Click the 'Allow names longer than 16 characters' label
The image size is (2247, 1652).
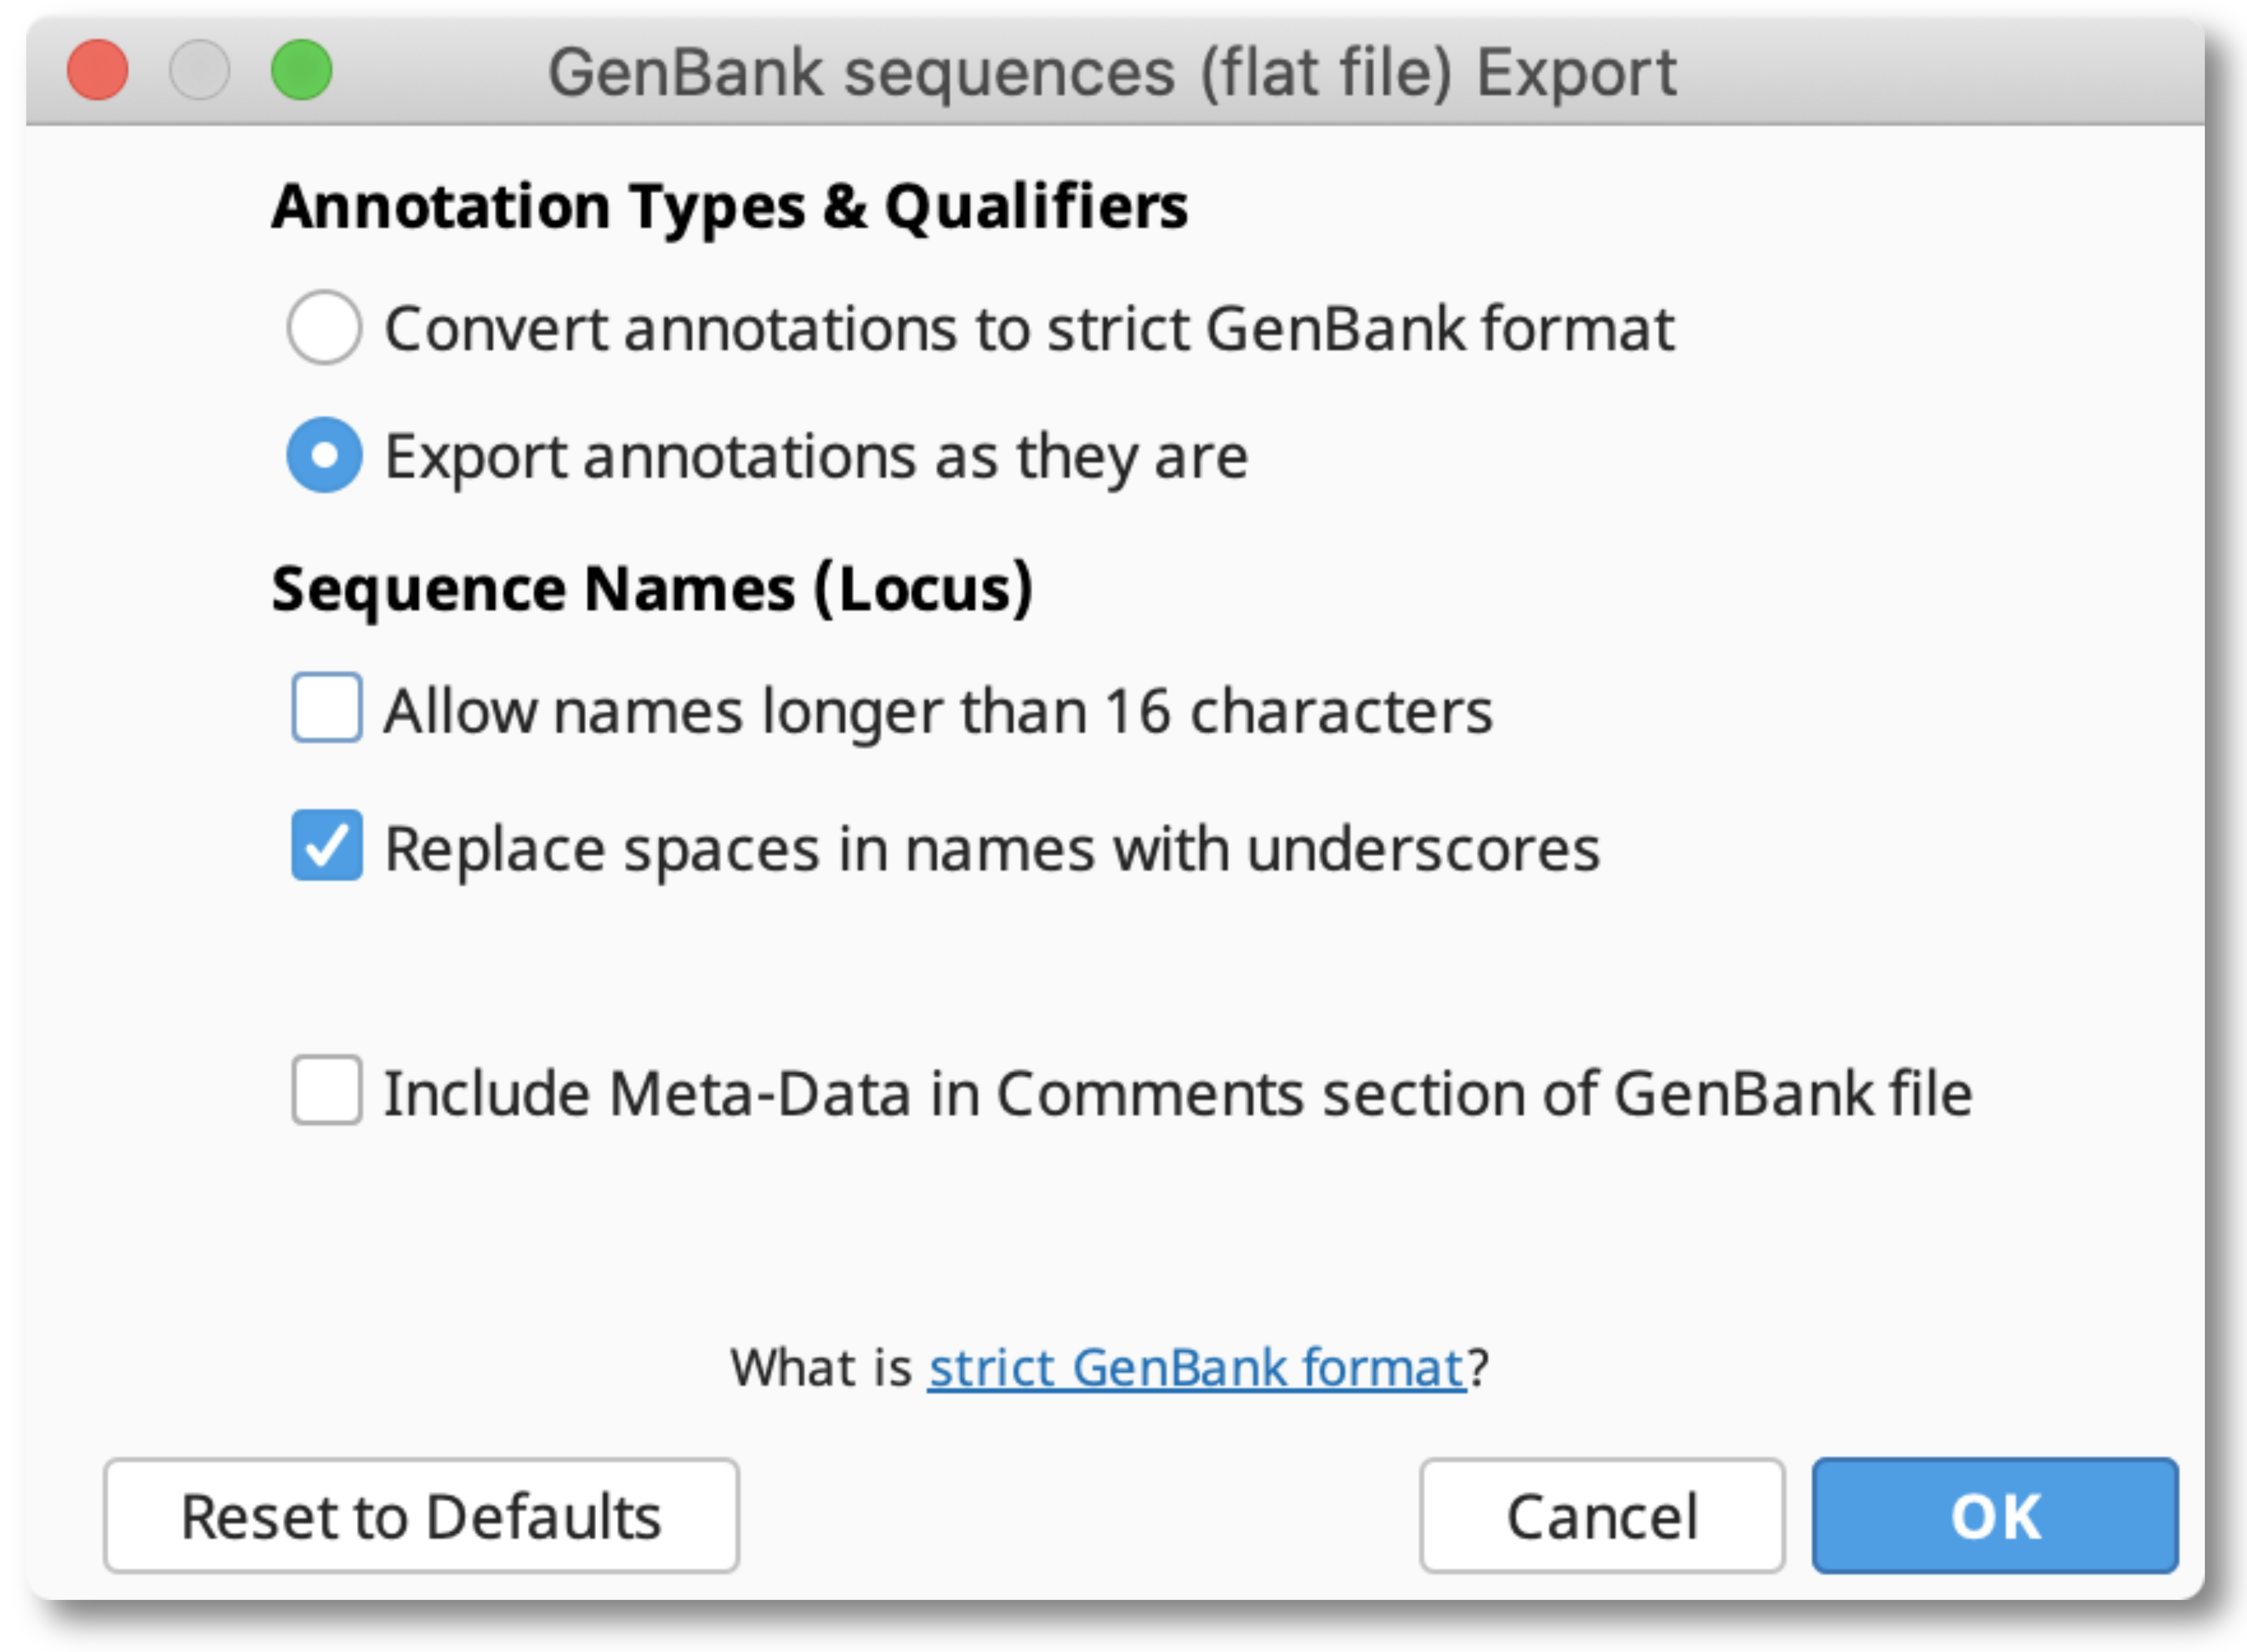click(x=938, y=711)
